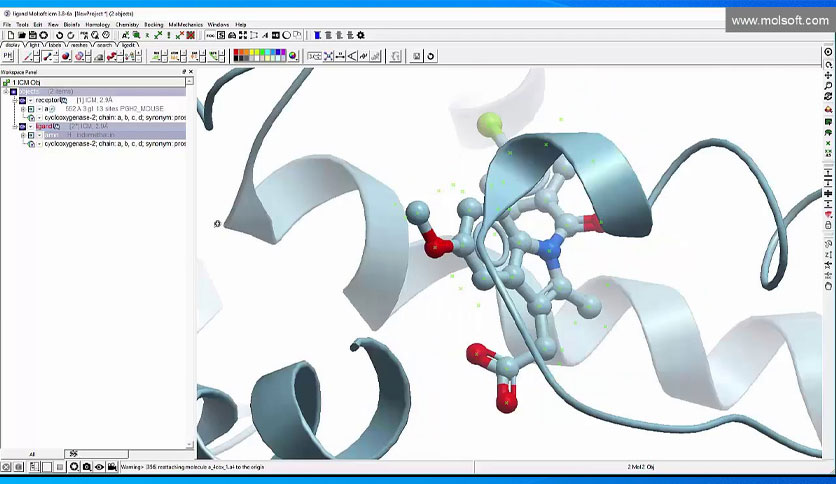The height and width of the screenshot is (484, 836).
Task: Close the Workspace Panel
Action: coord(191,71)
